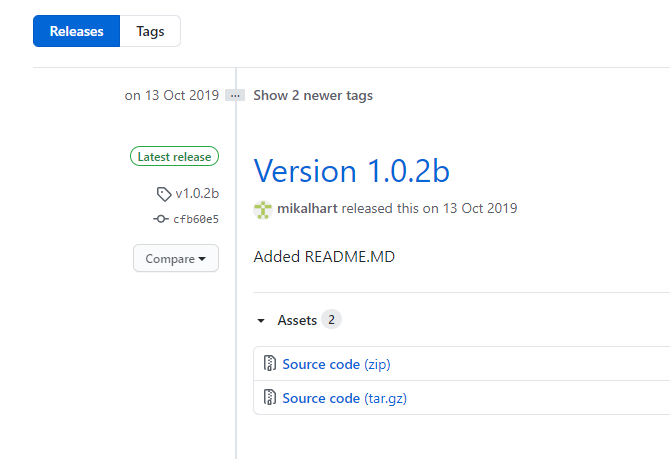Open the v1.0.2b tag link
The height and width of the screenshot is (459, 670).
[x=197, y=194]
